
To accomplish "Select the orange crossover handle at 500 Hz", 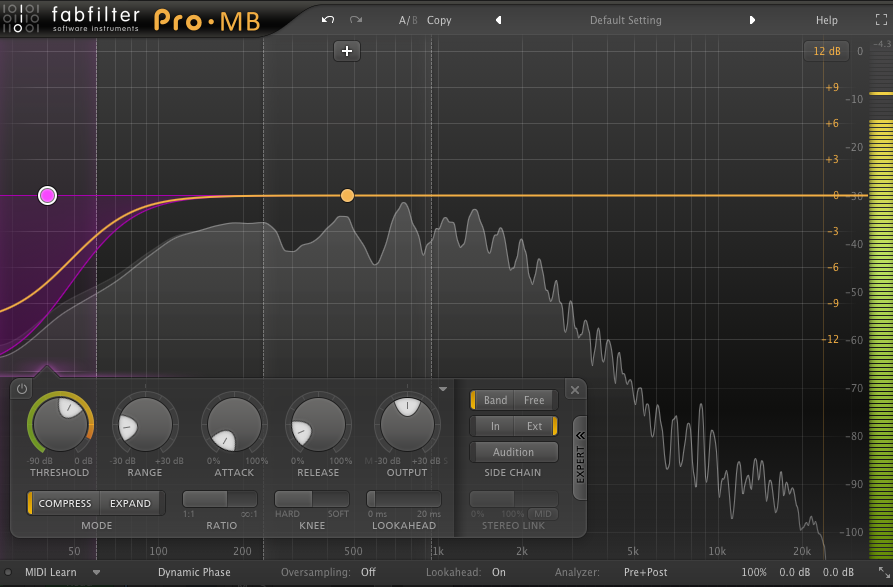I will pos(347,196).
